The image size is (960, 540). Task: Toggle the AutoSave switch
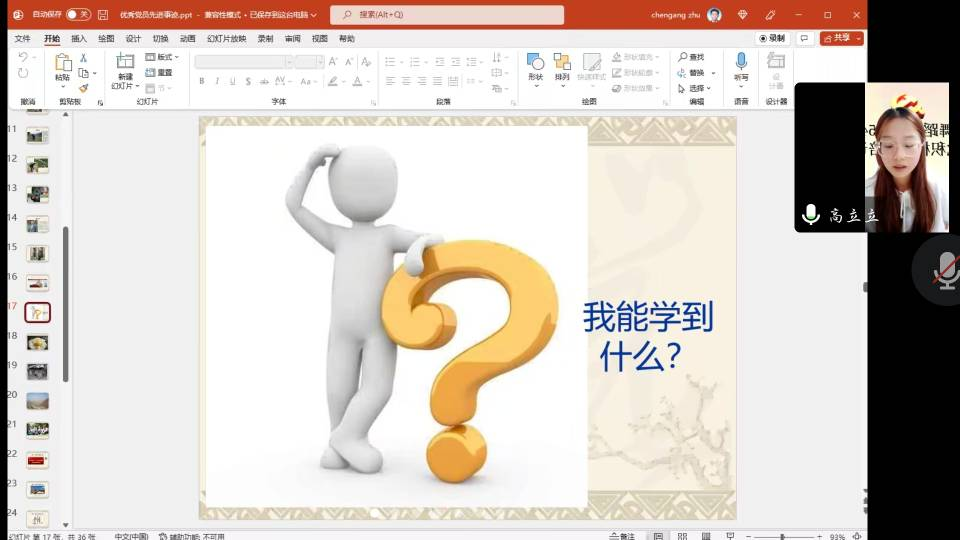[77, 15]
